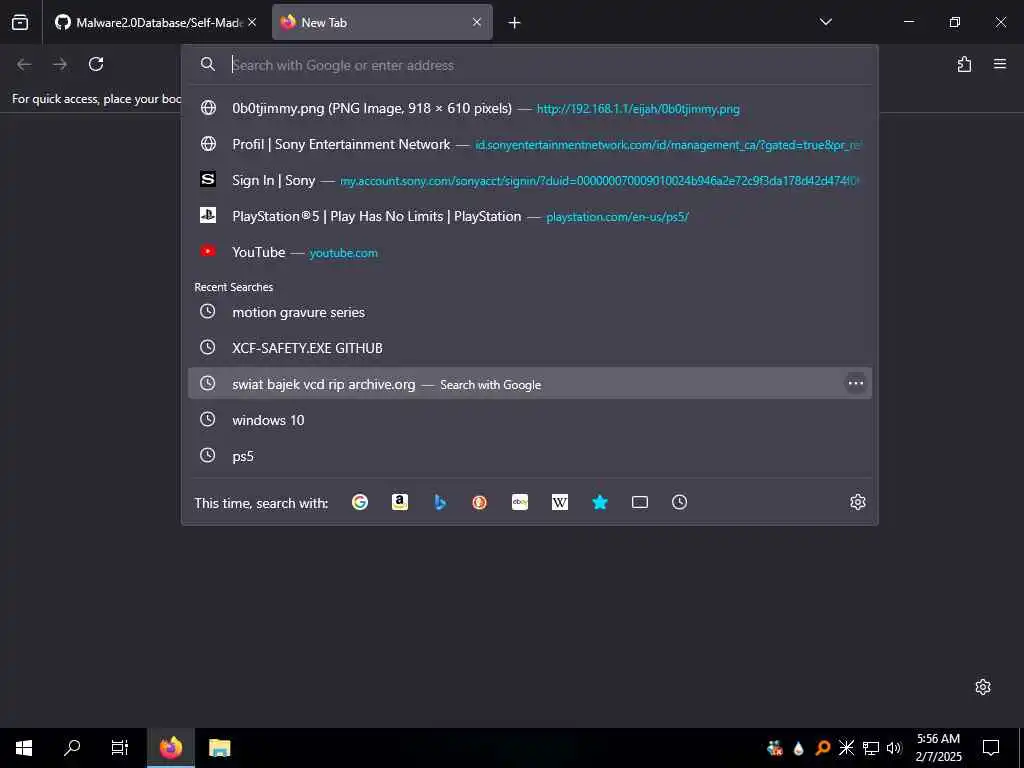Search this time with eBay
1024x768 pixels.
pos(520,502)
